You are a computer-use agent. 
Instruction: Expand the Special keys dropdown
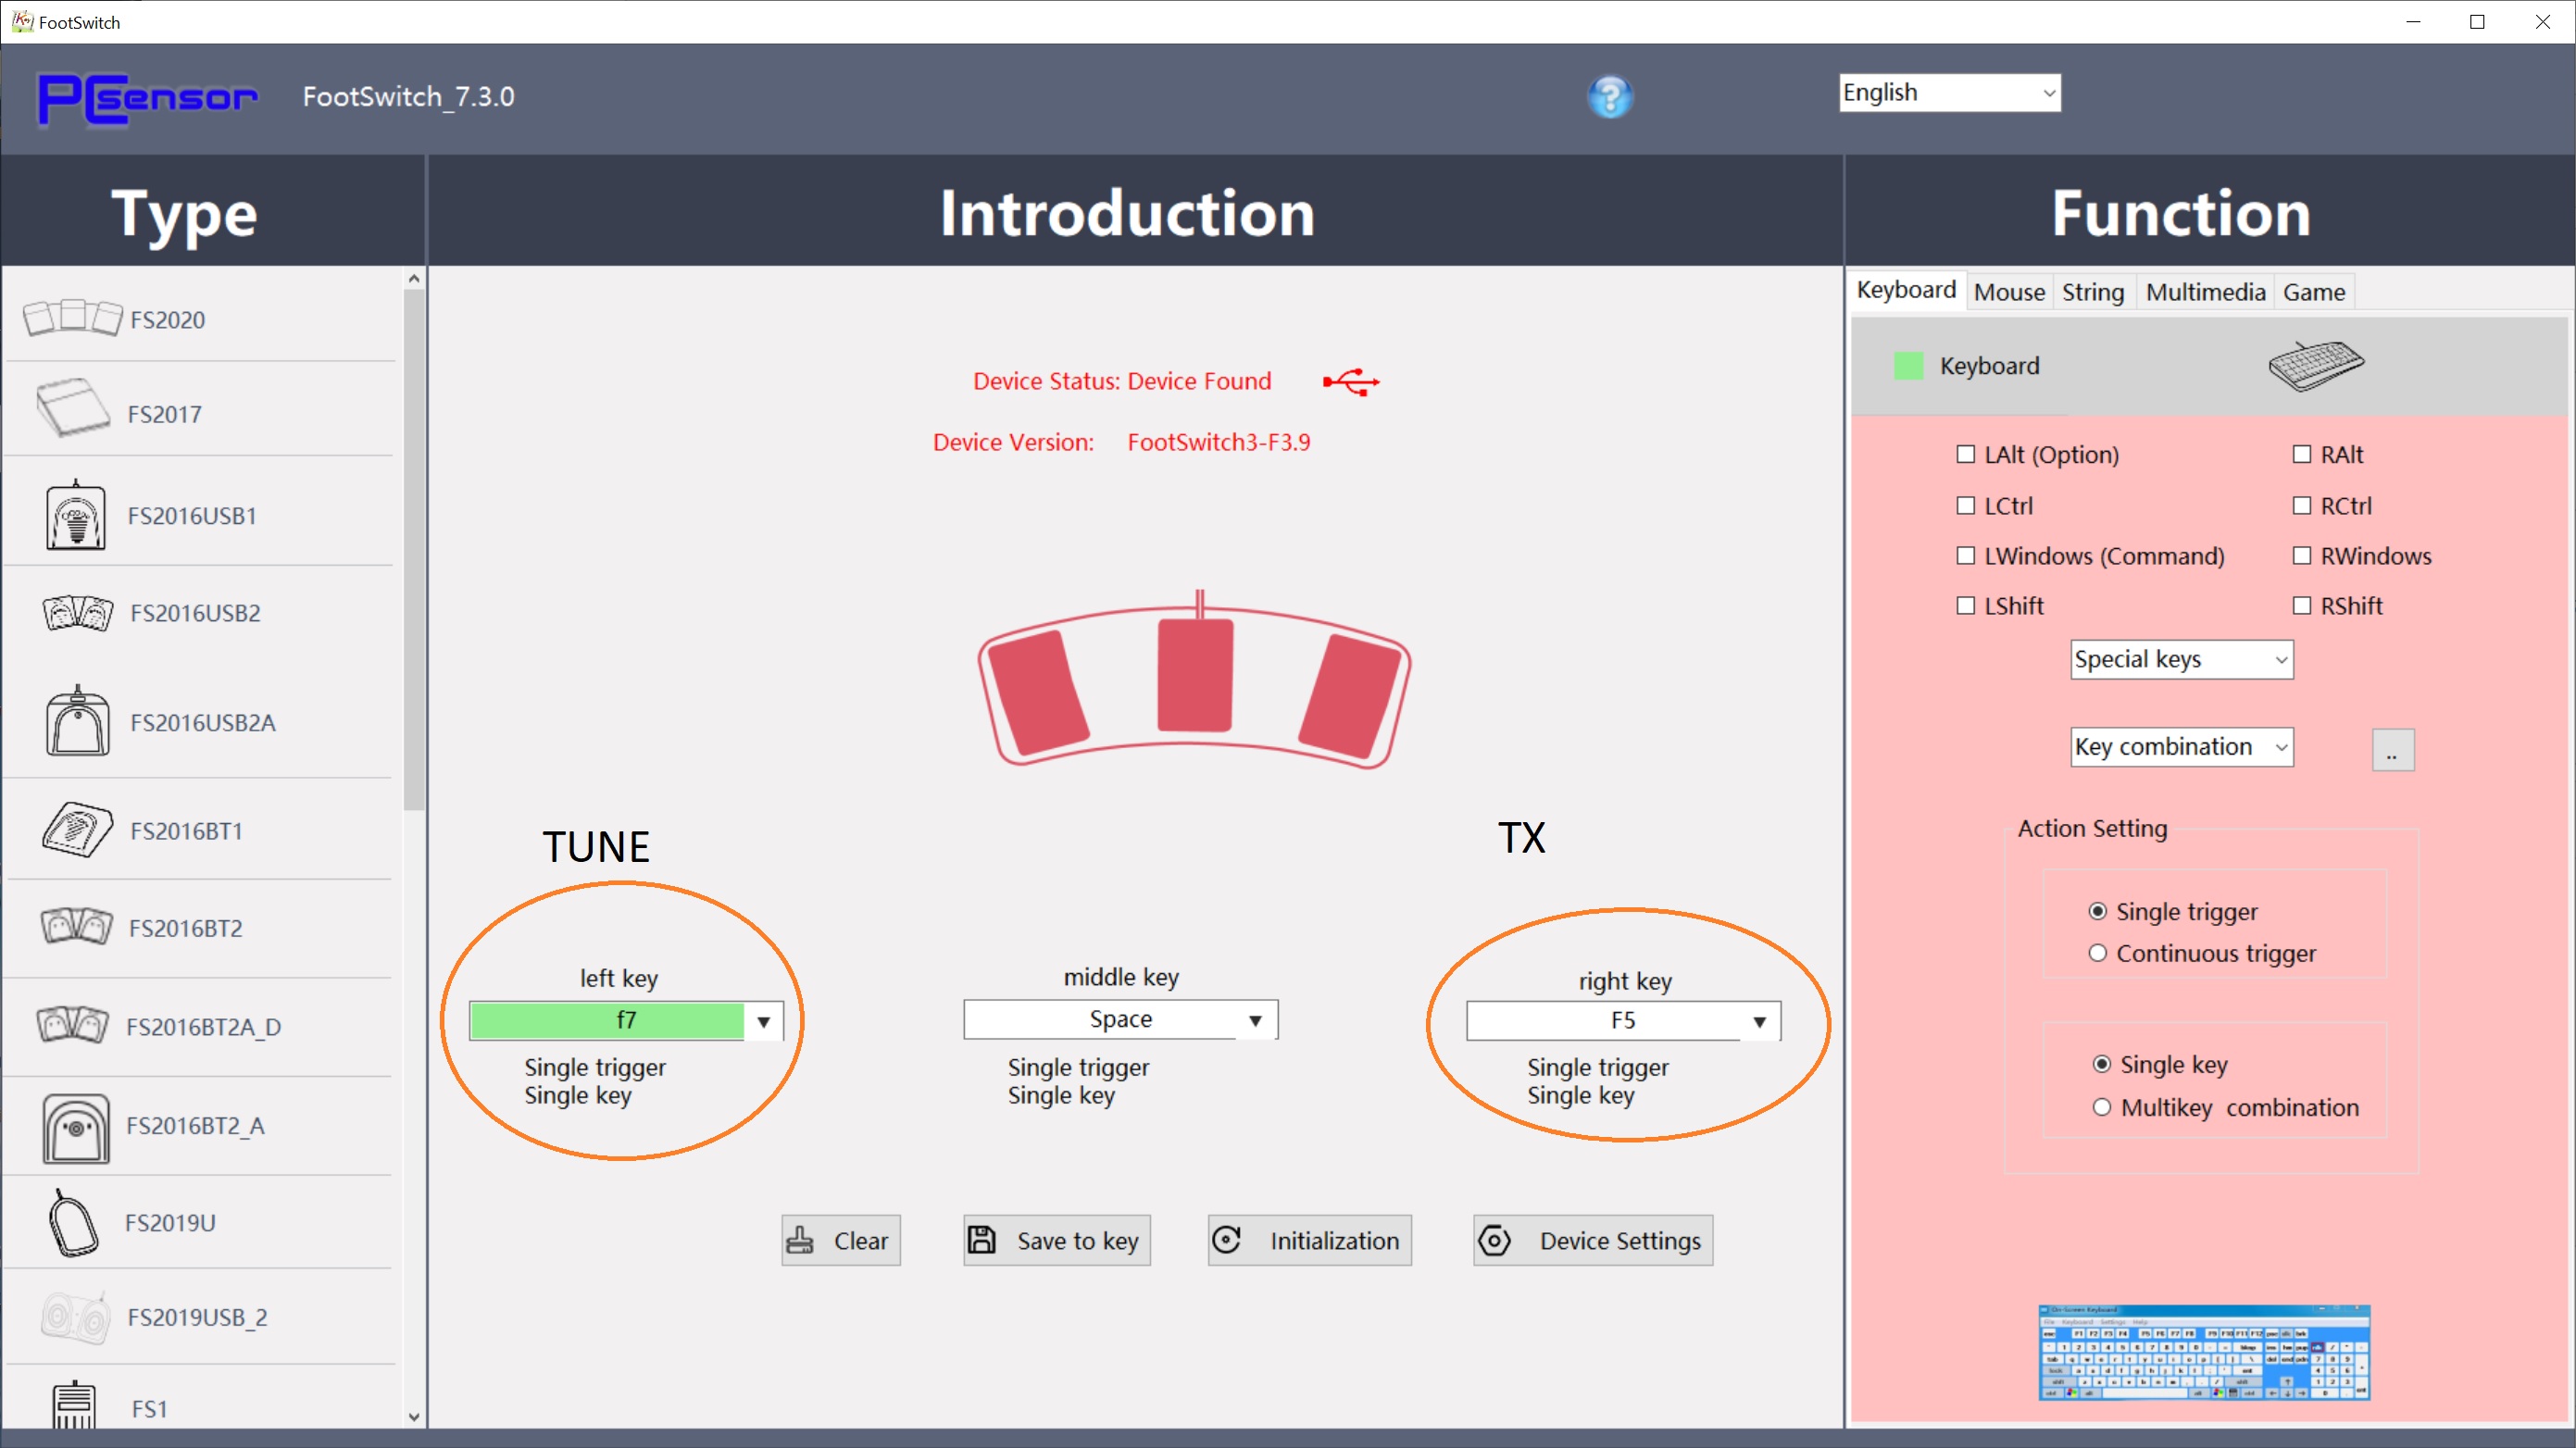[x=2181, y=660]
